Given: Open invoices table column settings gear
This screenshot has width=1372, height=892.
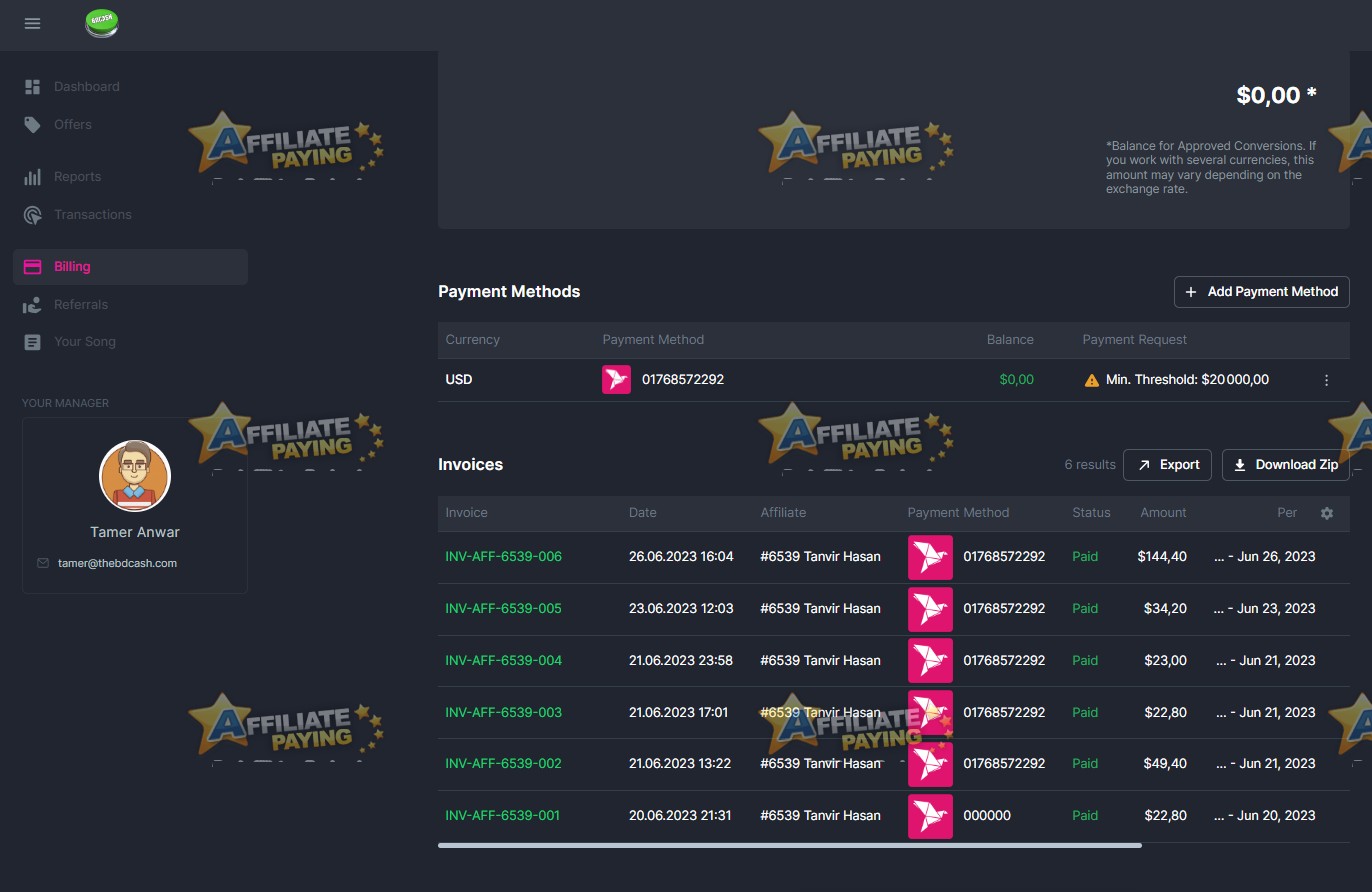Looking at the screenshot, I should click(1327, 513).
